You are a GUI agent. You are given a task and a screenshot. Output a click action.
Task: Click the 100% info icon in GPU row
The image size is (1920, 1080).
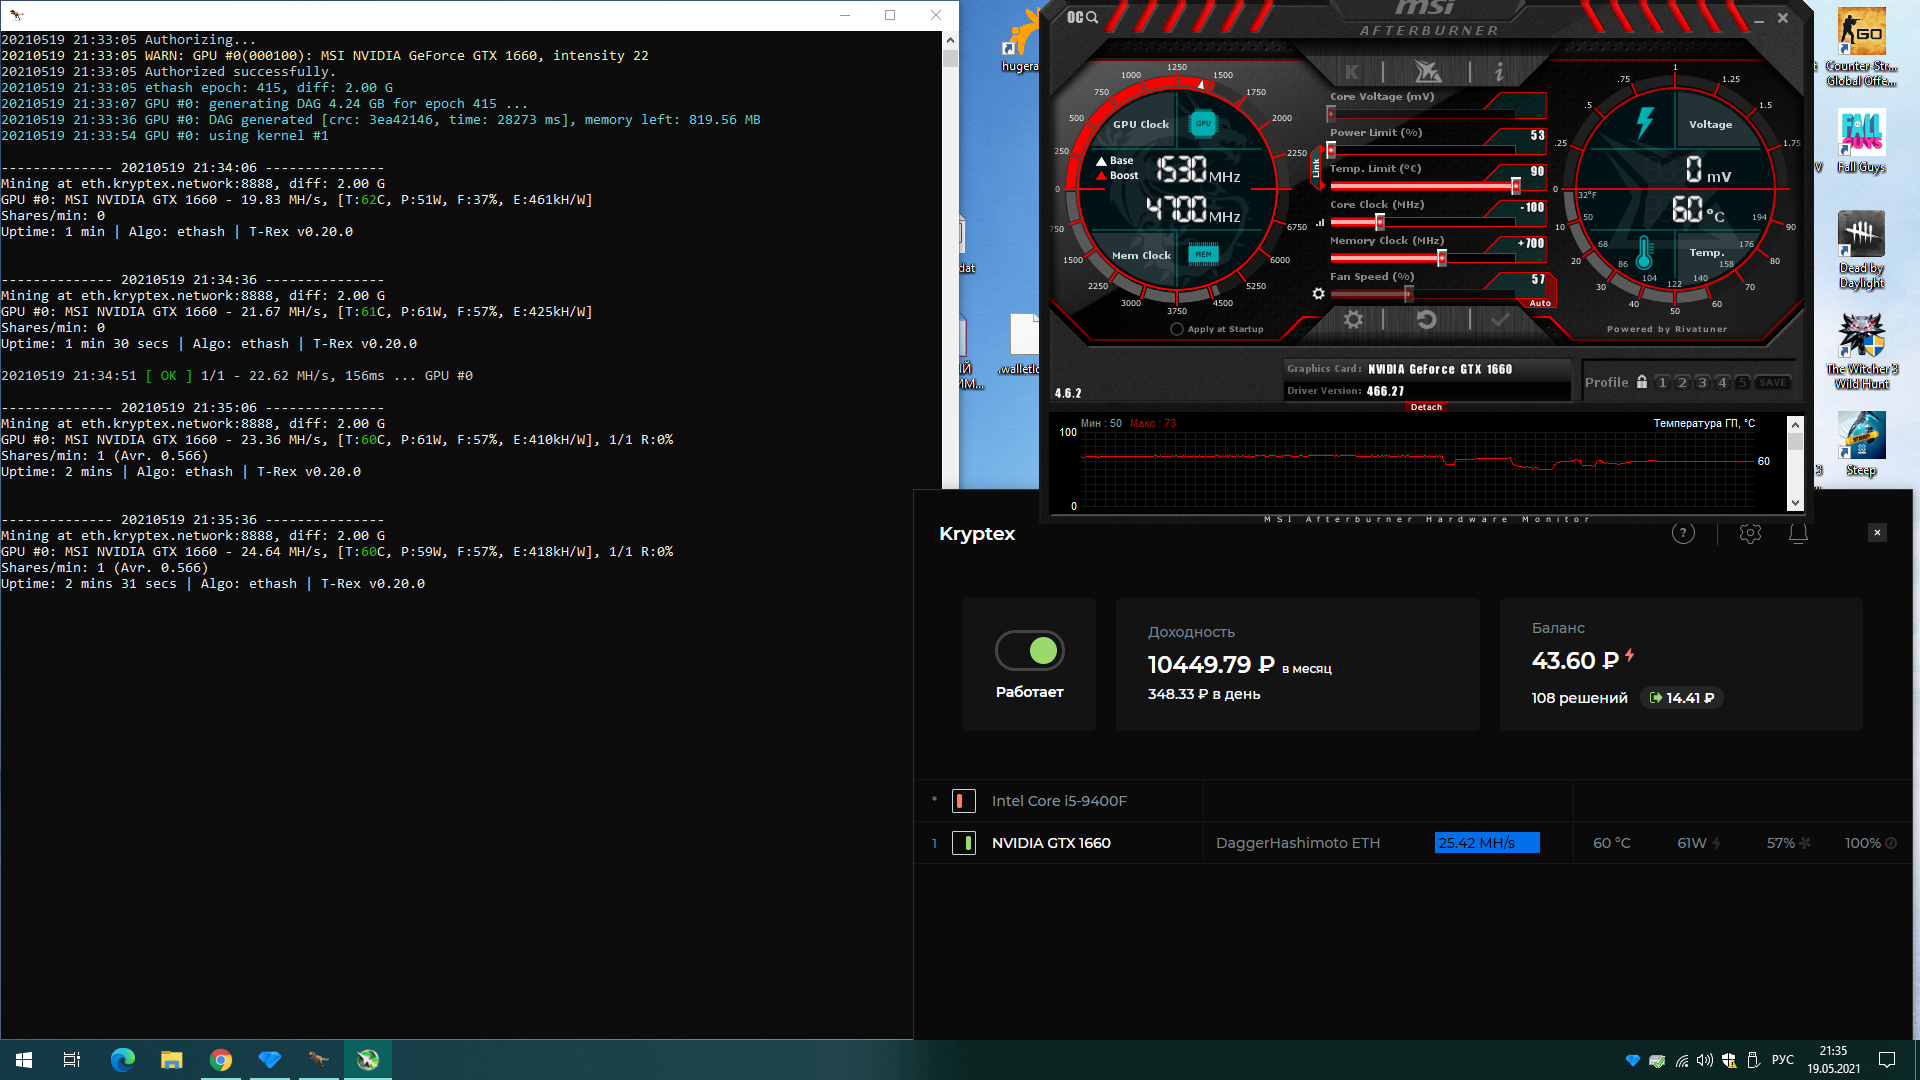point(1891,843)
